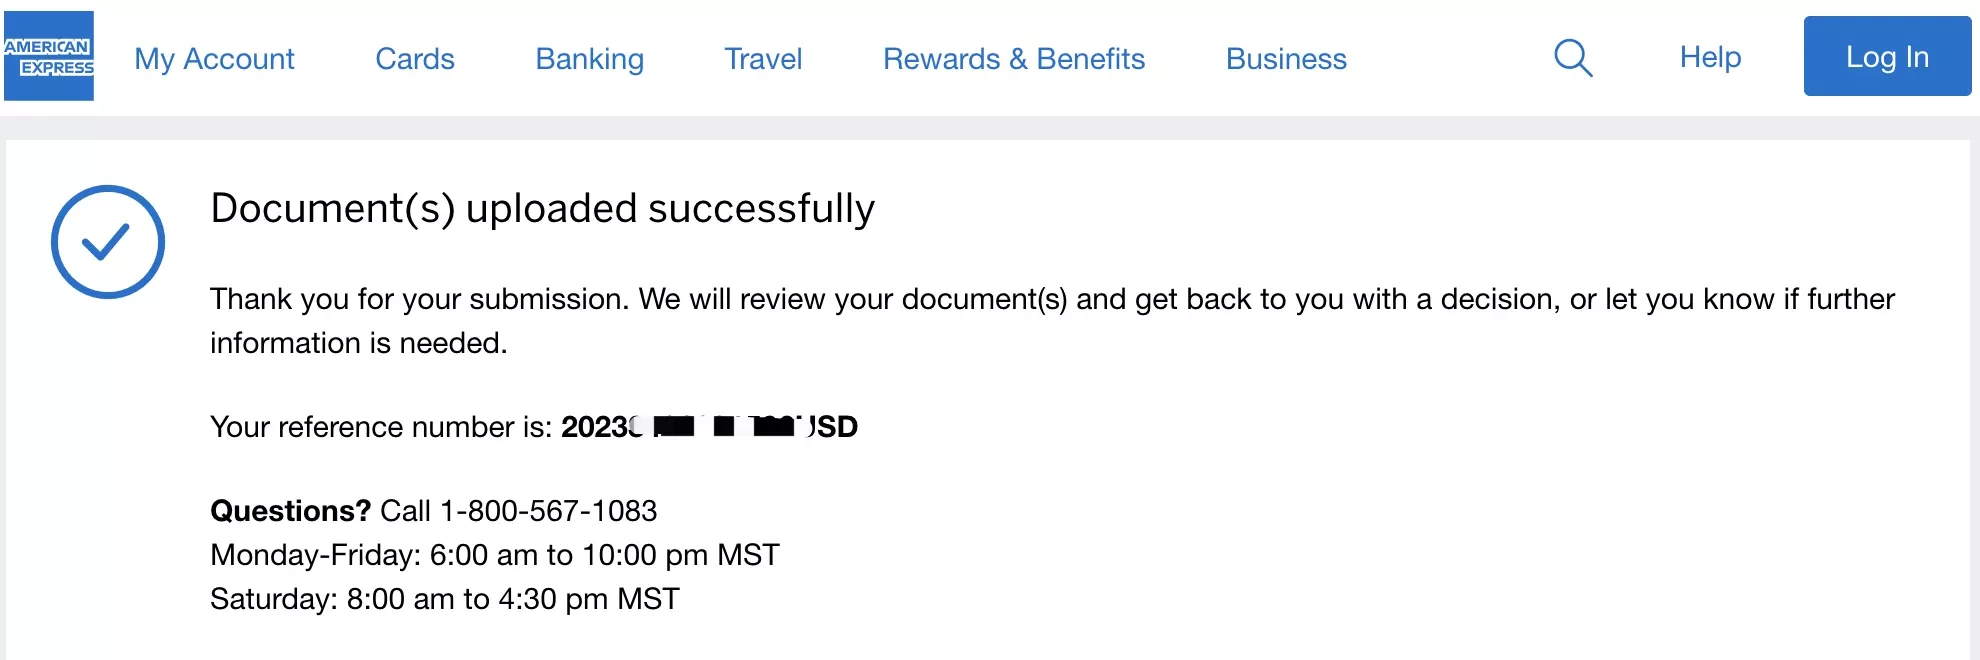Click the Document(s) uploaded successfully heading

(543, 208)
